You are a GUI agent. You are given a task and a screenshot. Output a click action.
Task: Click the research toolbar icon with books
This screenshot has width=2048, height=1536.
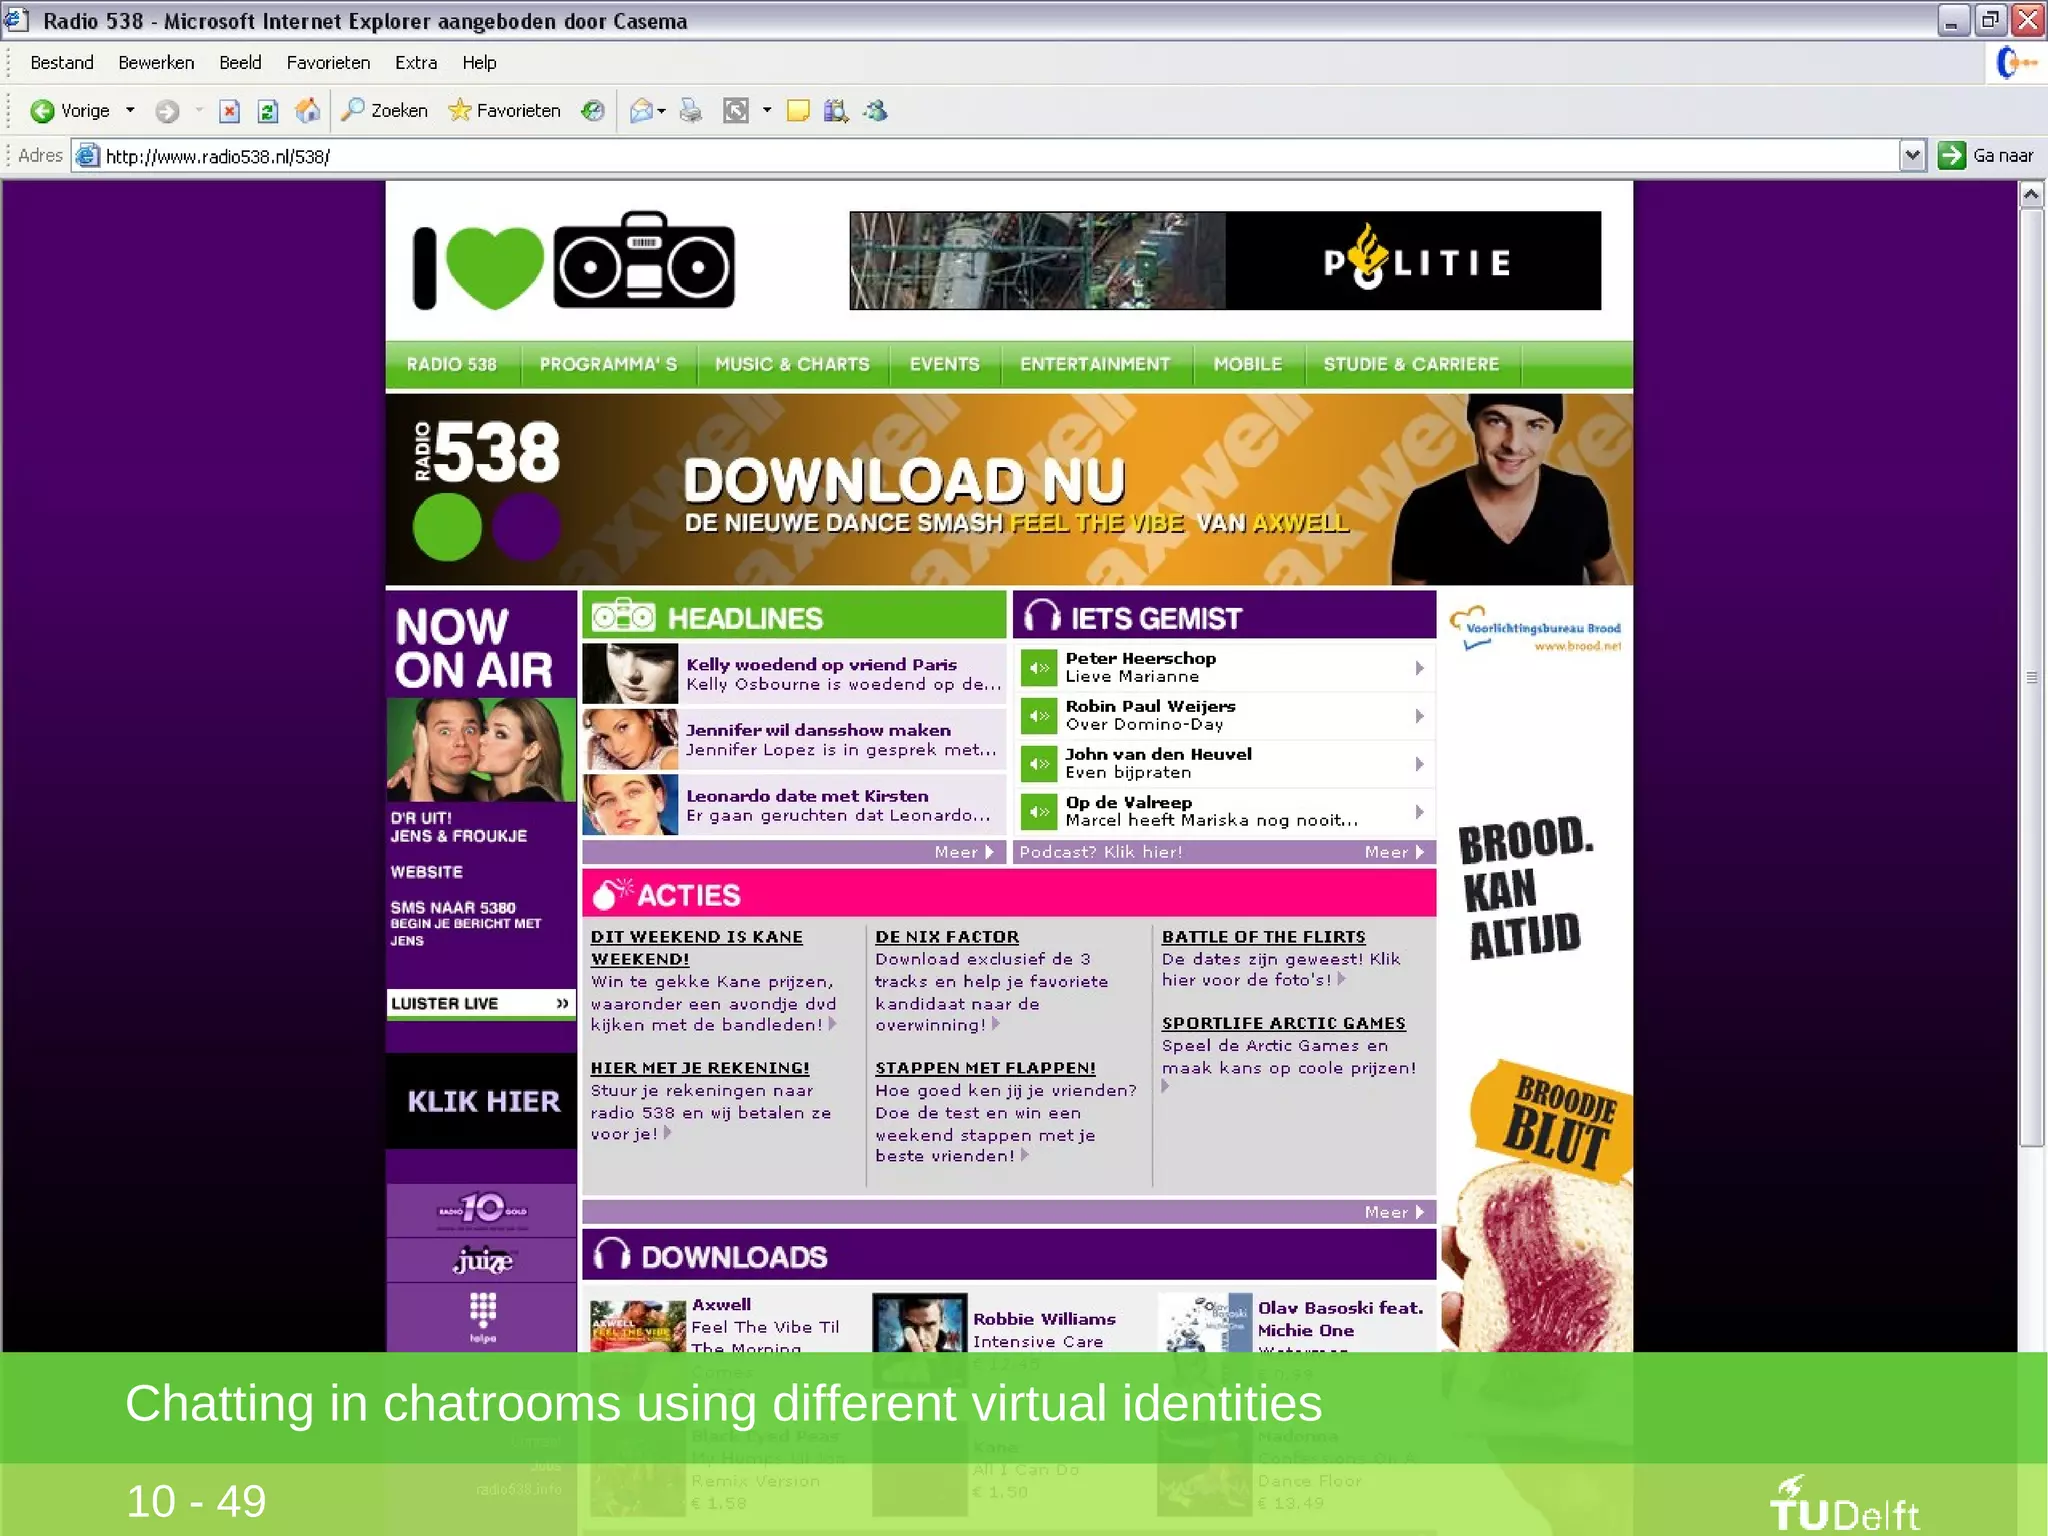pos(836,111)
